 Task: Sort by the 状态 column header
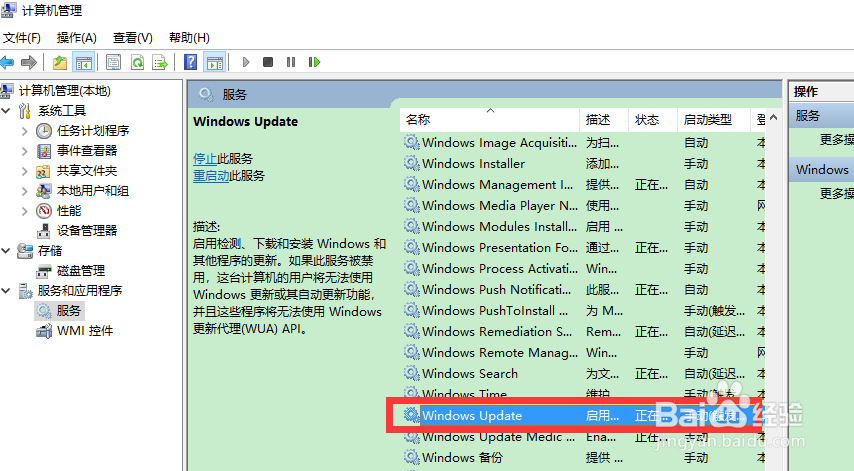(x=653, y=120)
